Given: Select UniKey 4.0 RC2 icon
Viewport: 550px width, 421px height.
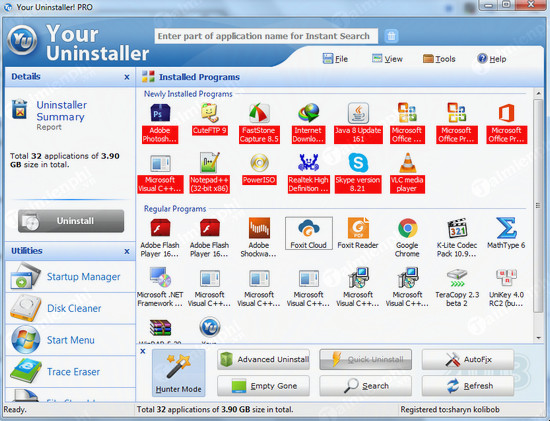Looking at the screenshot, I should pos(507,278).
